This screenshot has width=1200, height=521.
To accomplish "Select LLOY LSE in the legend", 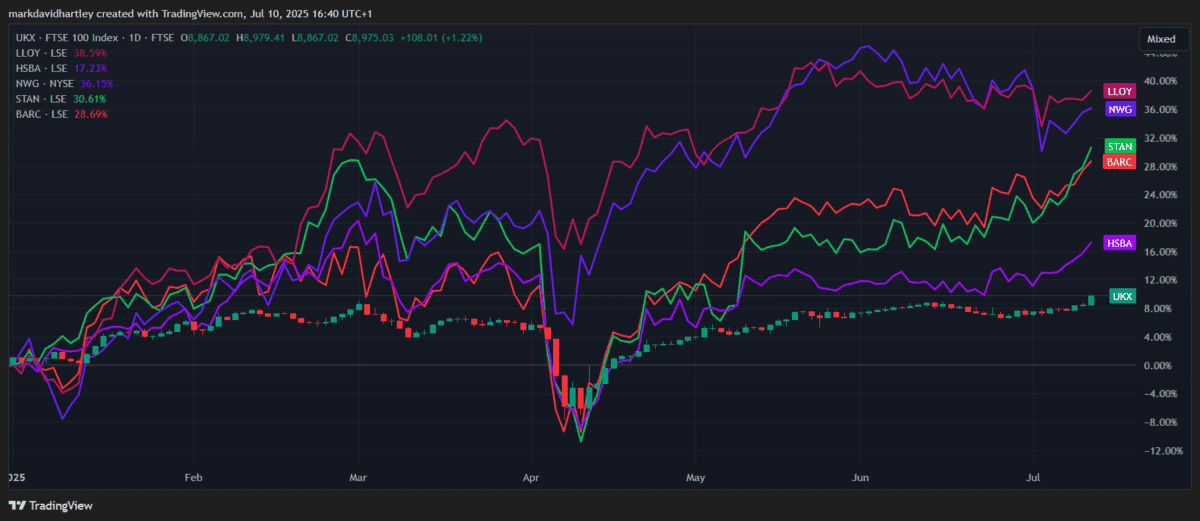I will pos(41,52).
